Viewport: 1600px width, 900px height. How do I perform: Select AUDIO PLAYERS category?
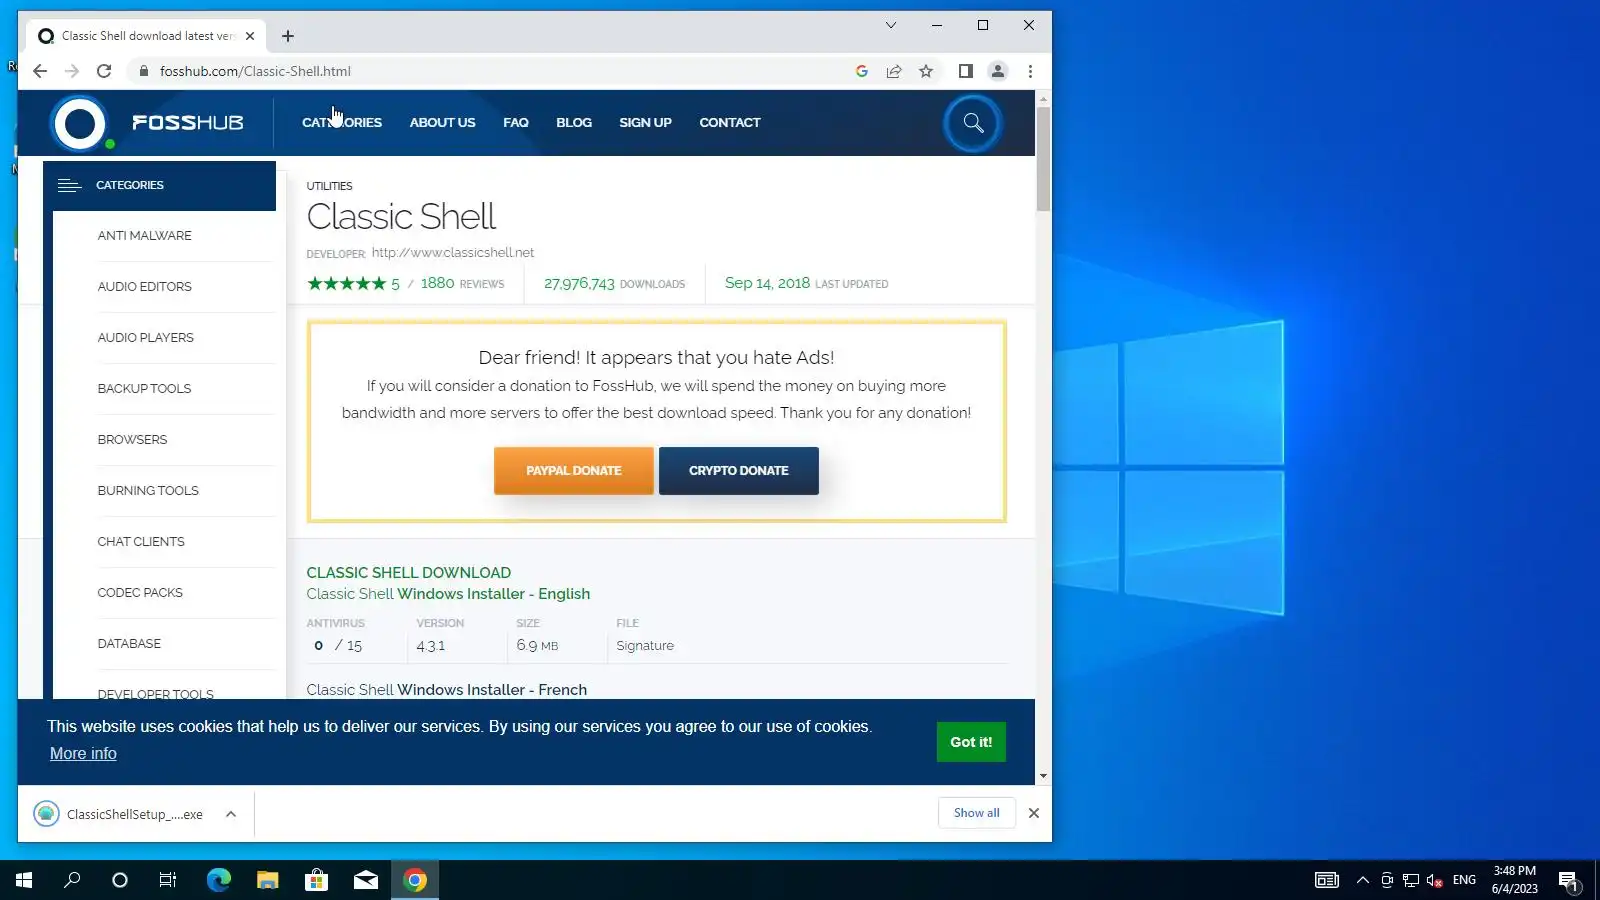pos(145,338)
